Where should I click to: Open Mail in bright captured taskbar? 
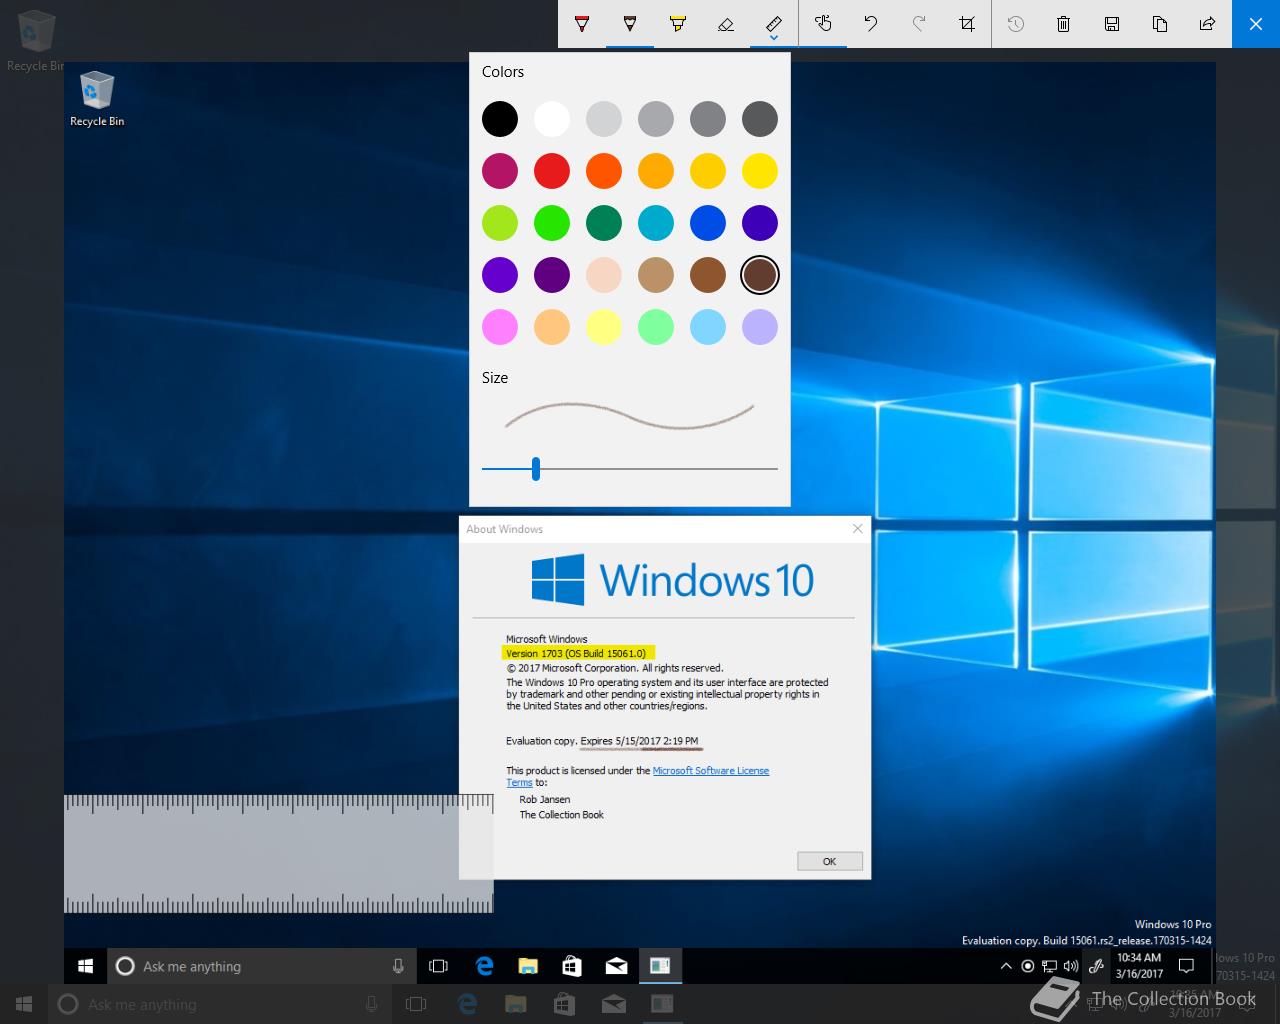pos(616,966)
